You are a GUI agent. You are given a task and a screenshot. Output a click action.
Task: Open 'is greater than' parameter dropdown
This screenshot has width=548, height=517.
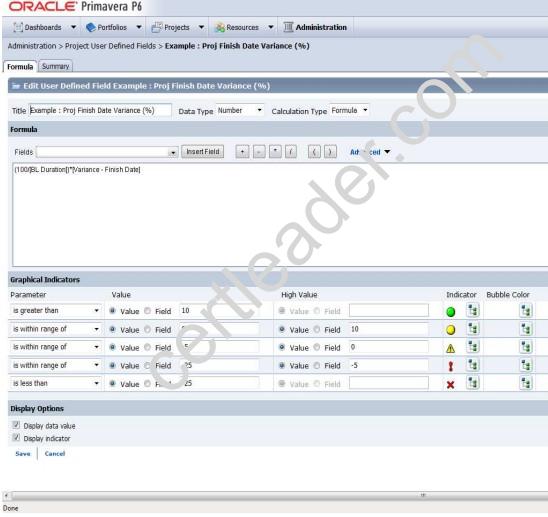pos(96,311)
